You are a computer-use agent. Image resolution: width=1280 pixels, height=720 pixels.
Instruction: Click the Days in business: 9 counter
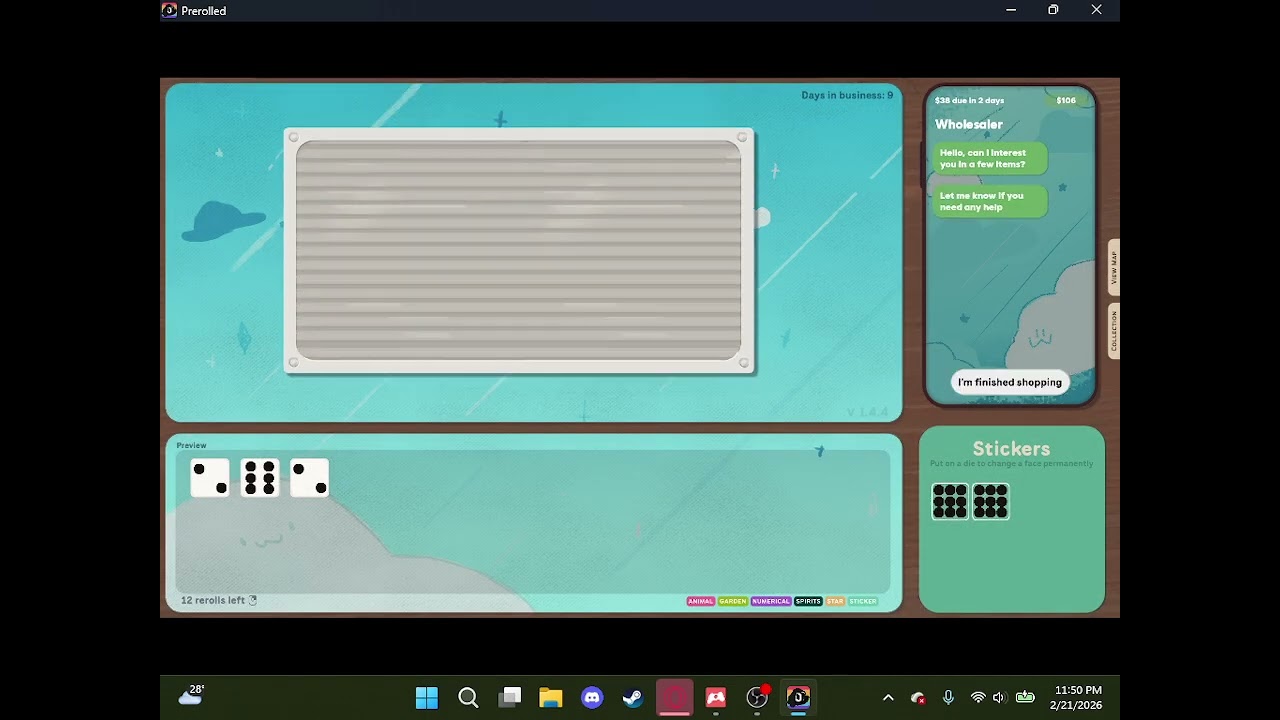tap(847, 95)
